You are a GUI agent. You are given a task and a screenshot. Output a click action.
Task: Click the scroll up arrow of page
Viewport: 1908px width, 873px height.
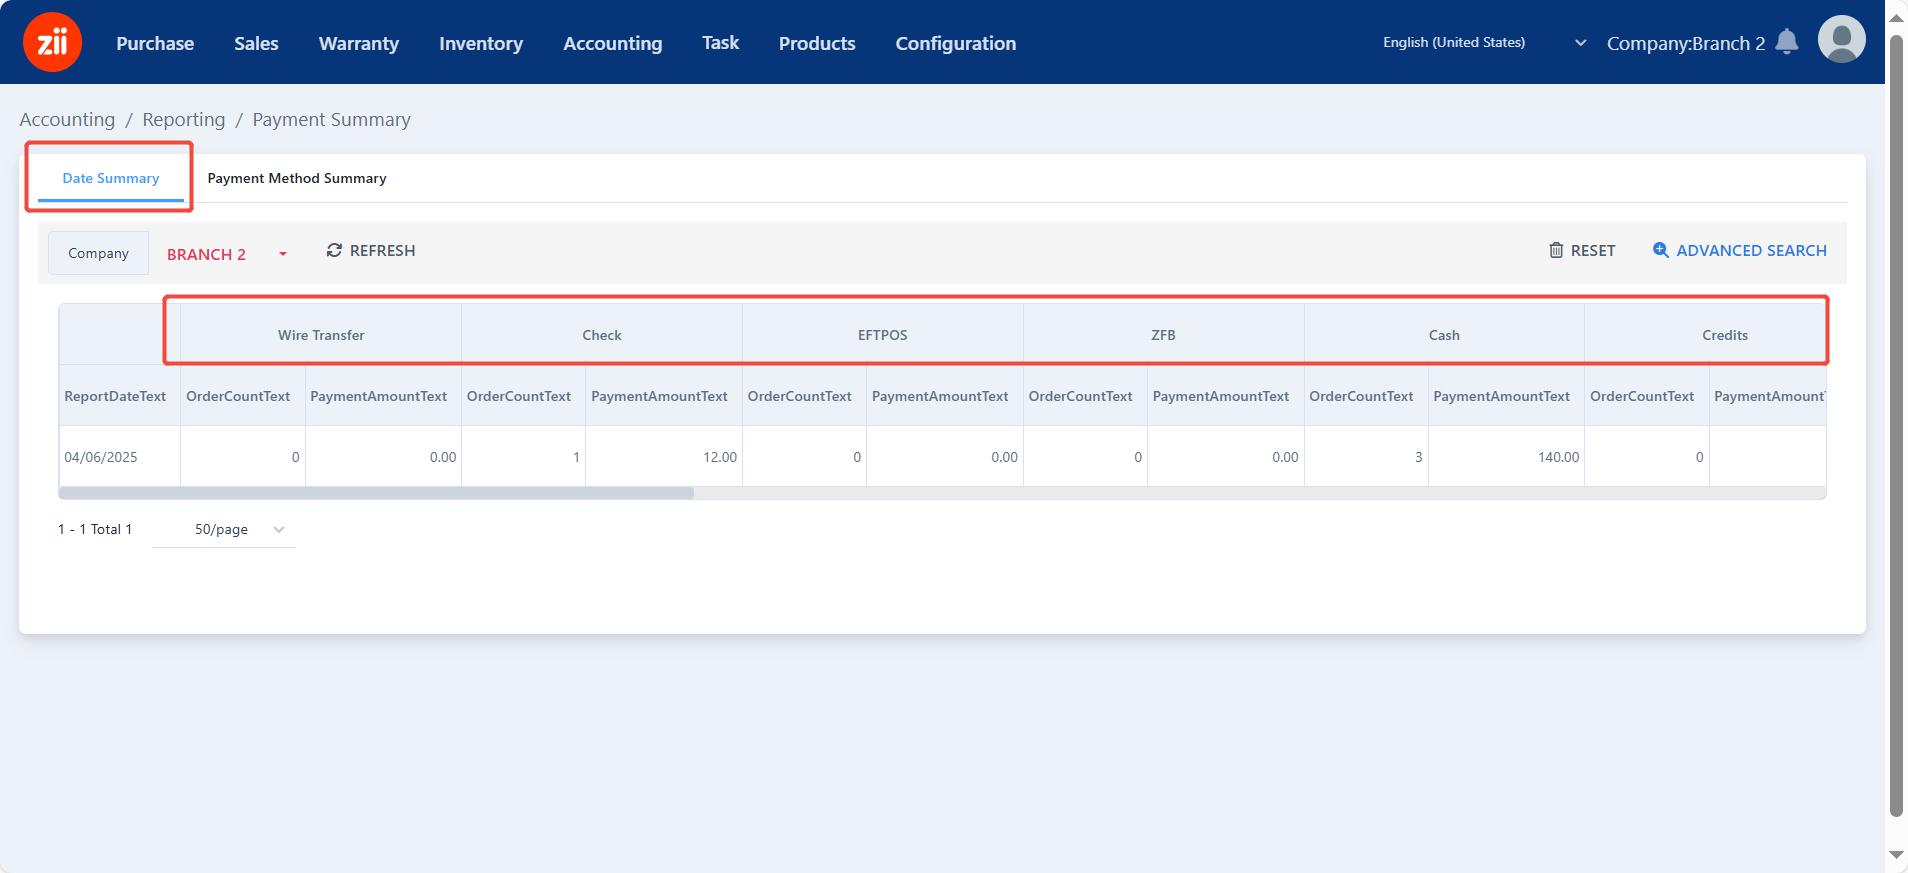[x=1896, y=17]
